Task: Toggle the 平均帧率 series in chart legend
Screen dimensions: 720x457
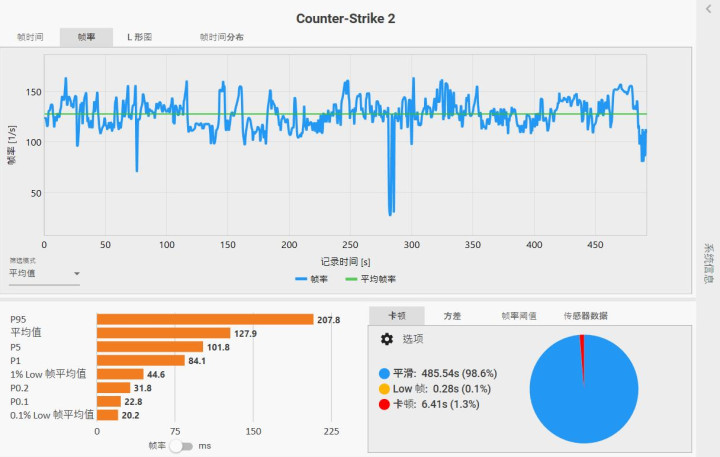Action: point(371,279)
